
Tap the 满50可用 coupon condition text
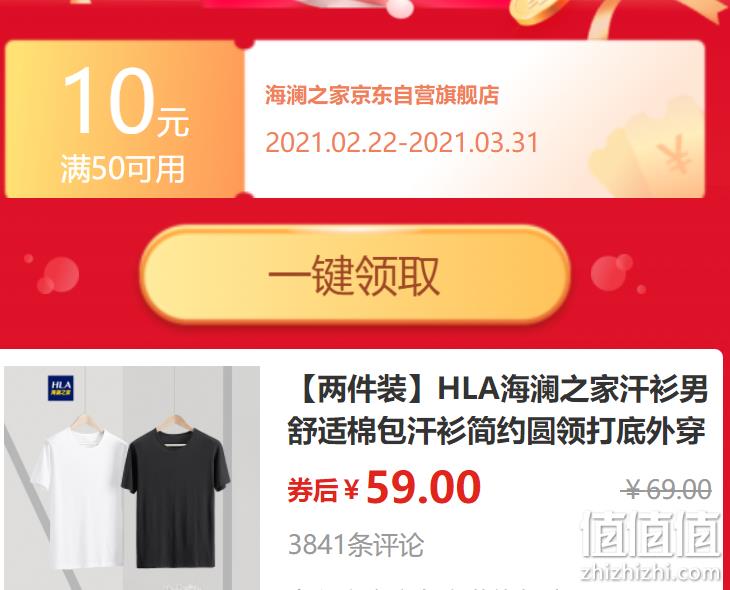coord(123,169)
